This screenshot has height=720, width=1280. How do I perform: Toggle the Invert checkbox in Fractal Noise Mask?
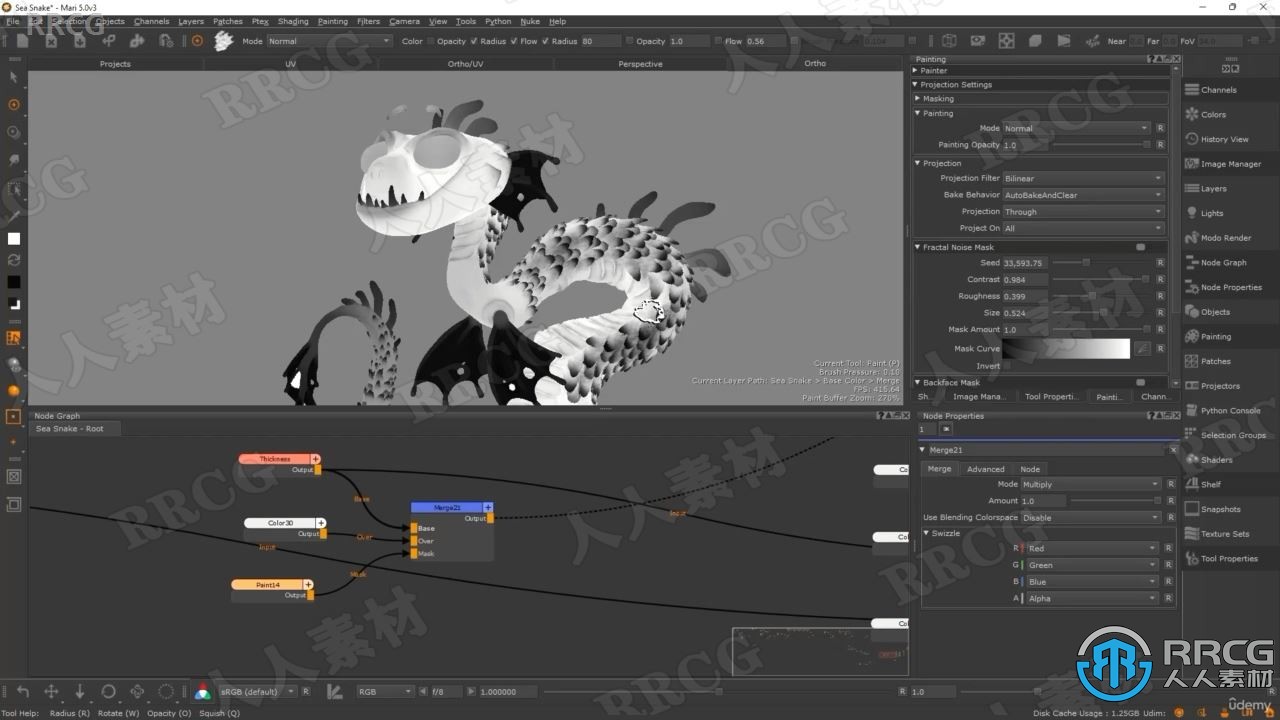point(1008,366)
